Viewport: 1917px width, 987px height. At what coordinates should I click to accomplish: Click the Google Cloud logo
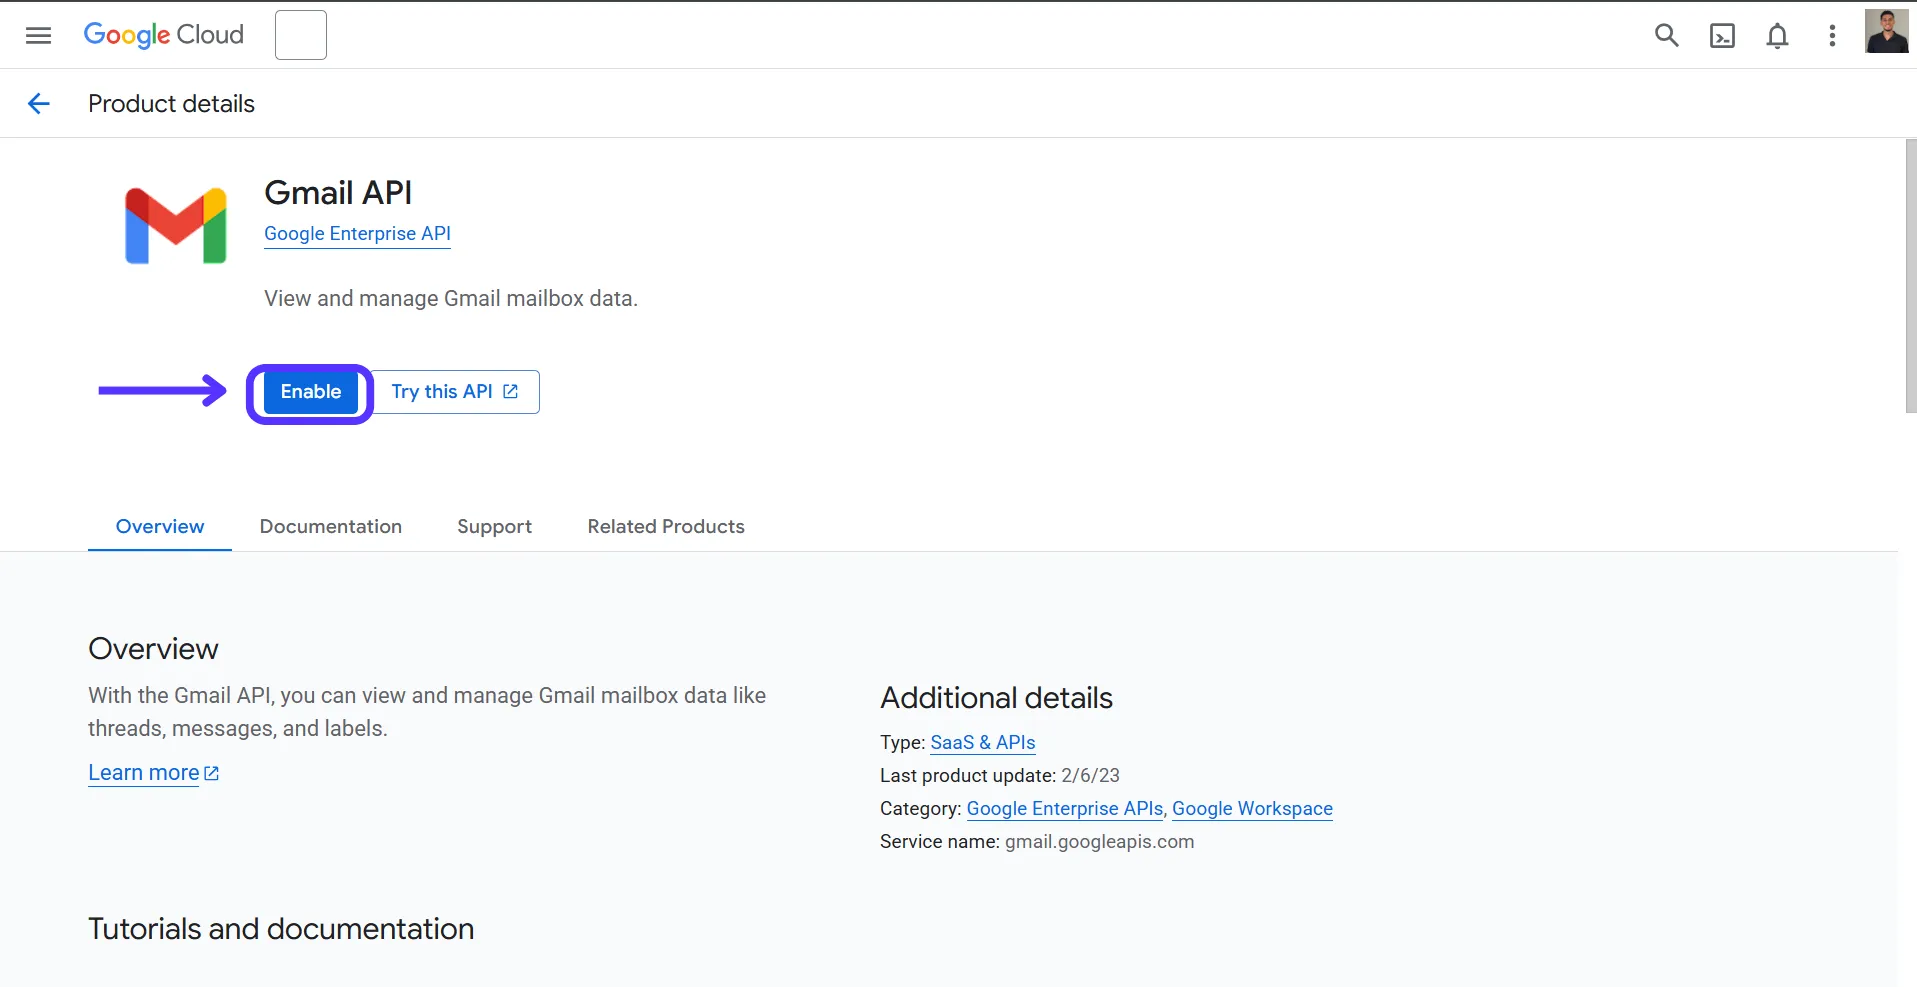164,35
